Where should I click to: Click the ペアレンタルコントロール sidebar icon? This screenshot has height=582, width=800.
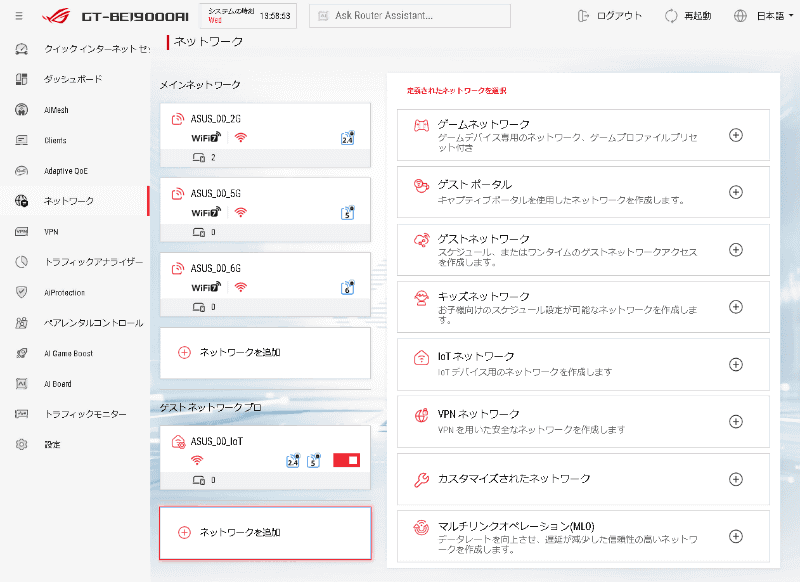click(21, 323)
